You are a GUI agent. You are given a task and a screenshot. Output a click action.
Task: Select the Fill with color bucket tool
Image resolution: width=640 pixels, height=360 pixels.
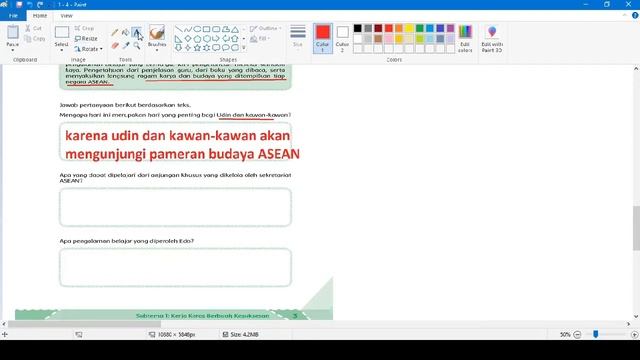126,32
